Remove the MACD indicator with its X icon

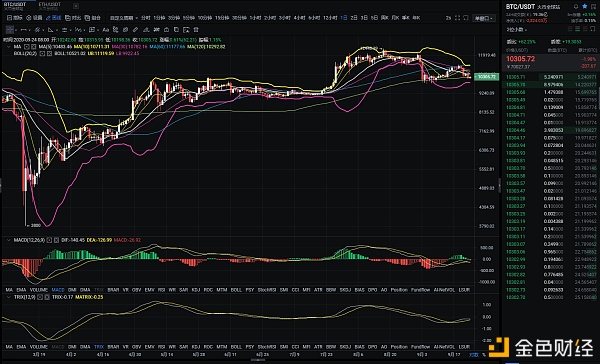pos(56,240)
